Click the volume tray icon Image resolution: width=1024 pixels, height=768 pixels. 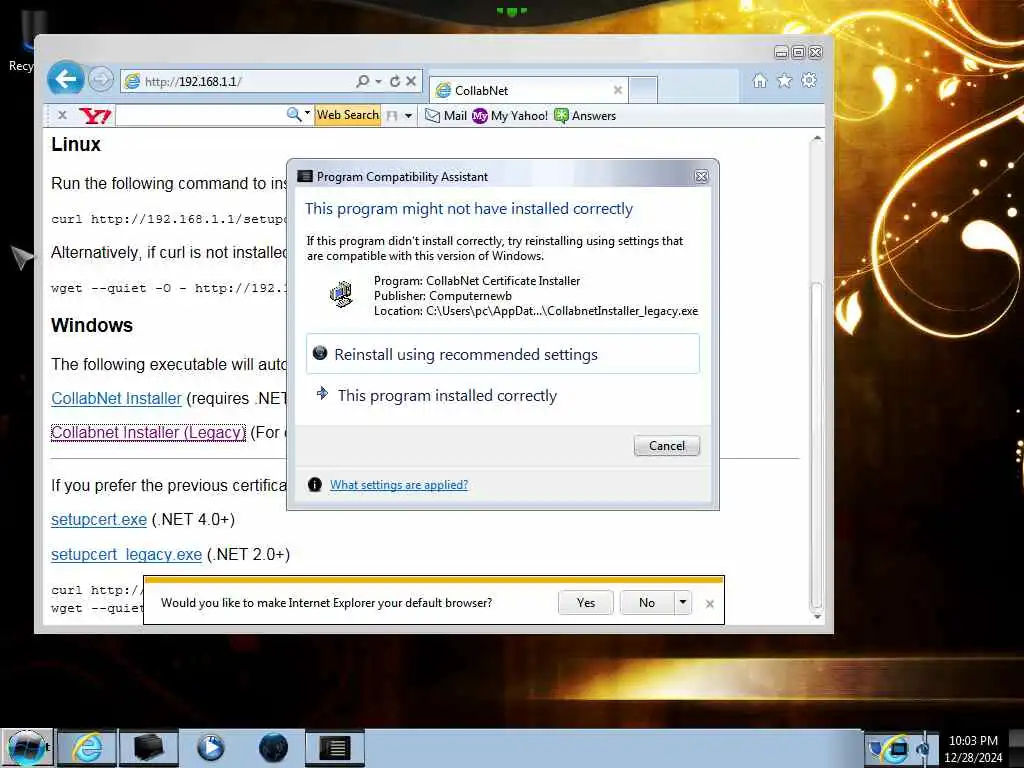click(x=922, y=749)
